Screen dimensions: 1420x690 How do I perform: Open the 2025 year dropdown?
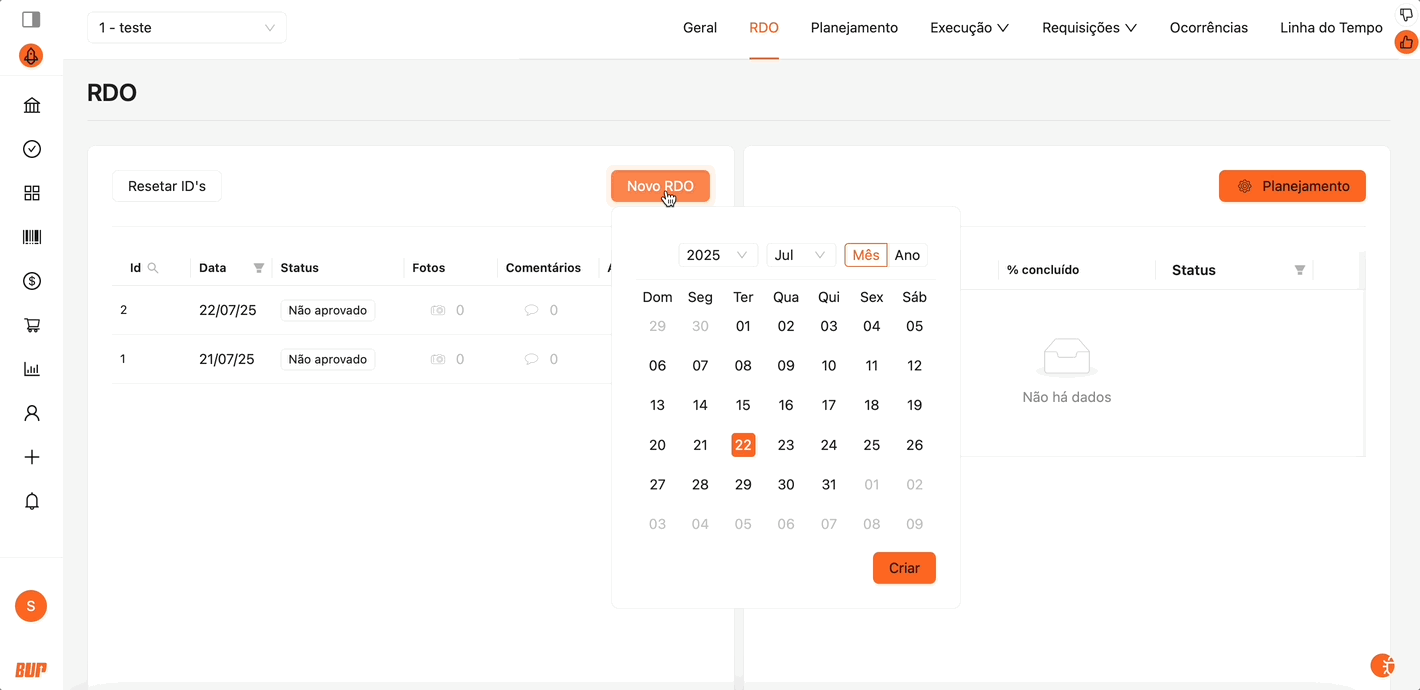point(717,255)
